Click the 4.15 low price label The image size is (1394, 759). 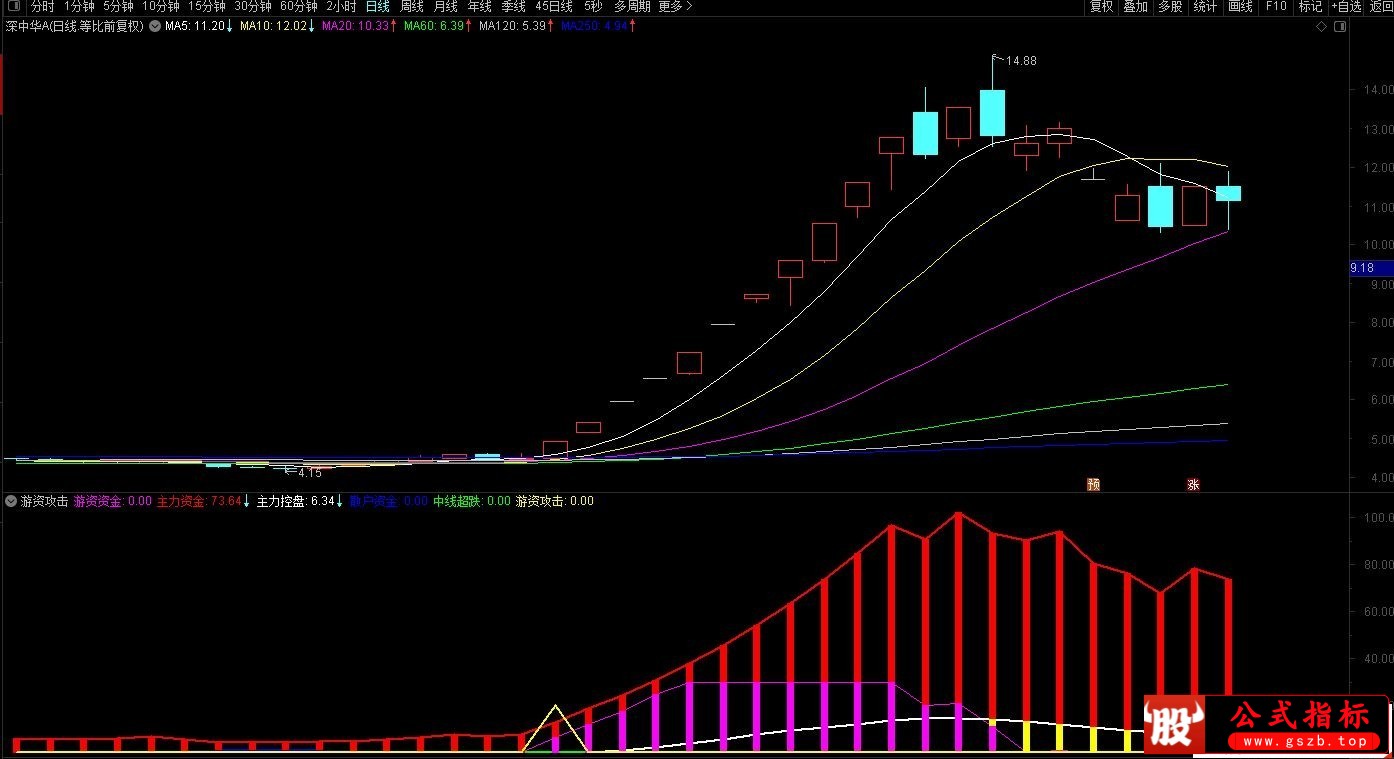(310, 473)
